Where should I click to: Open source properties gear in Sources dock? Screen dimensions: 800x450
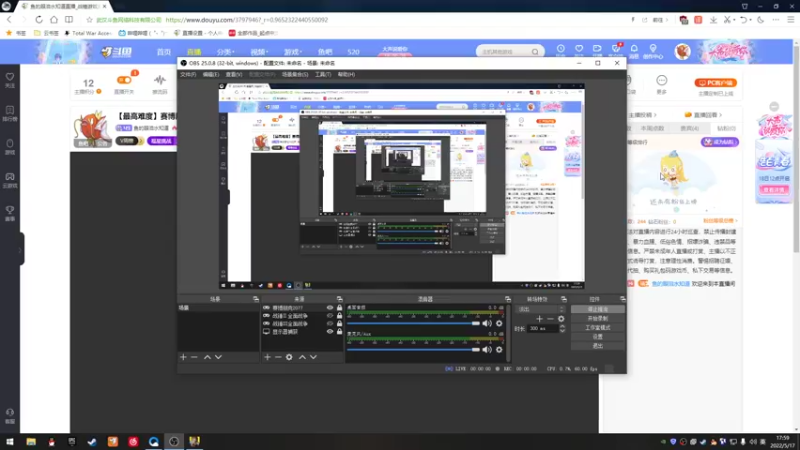pyautogui.click(x=289, y=357)
